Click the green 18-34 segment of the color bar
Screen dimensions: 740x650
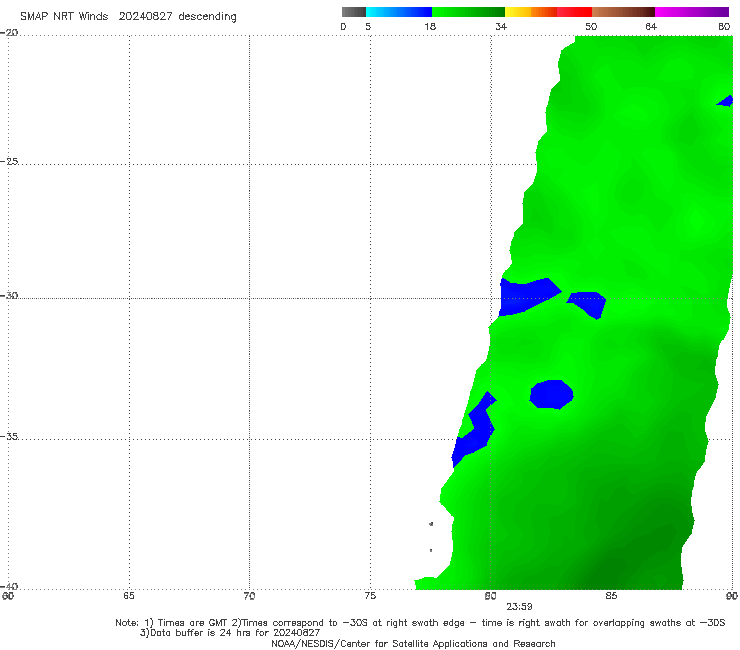click(x=468, y=12)
